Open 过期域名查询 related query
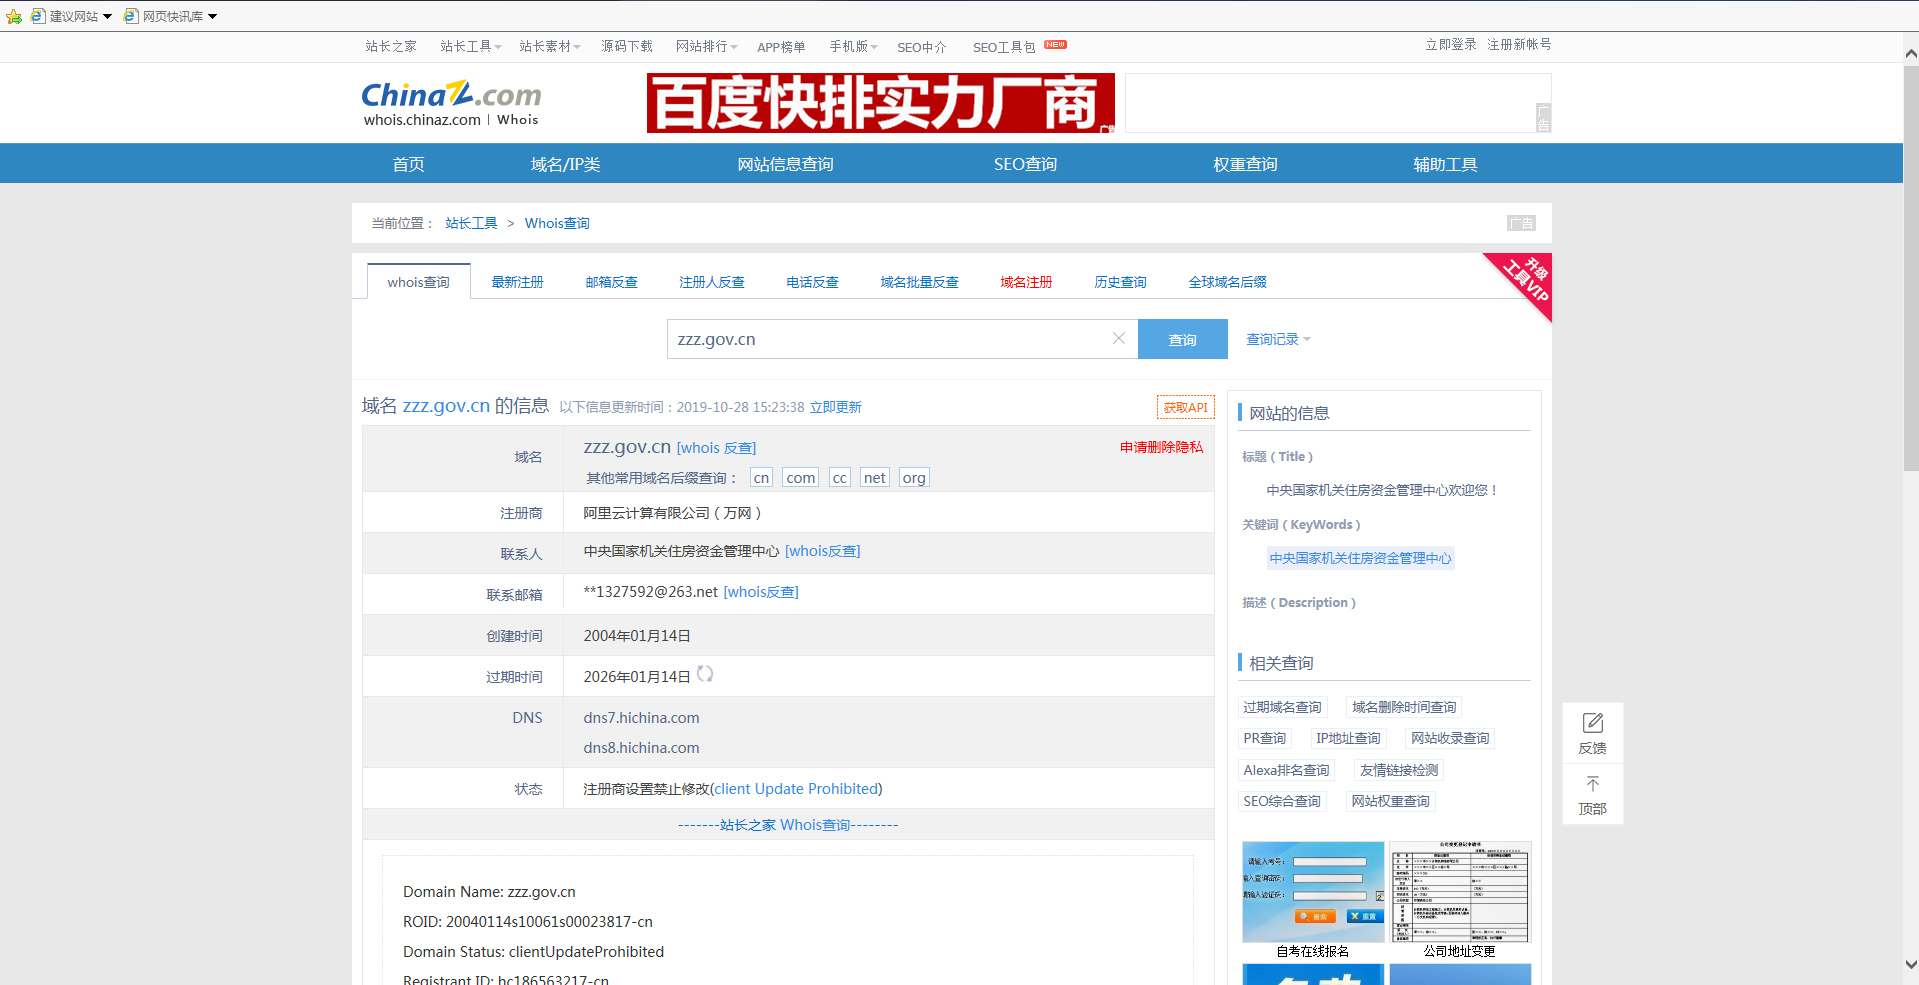 (x=1282, y=707)
